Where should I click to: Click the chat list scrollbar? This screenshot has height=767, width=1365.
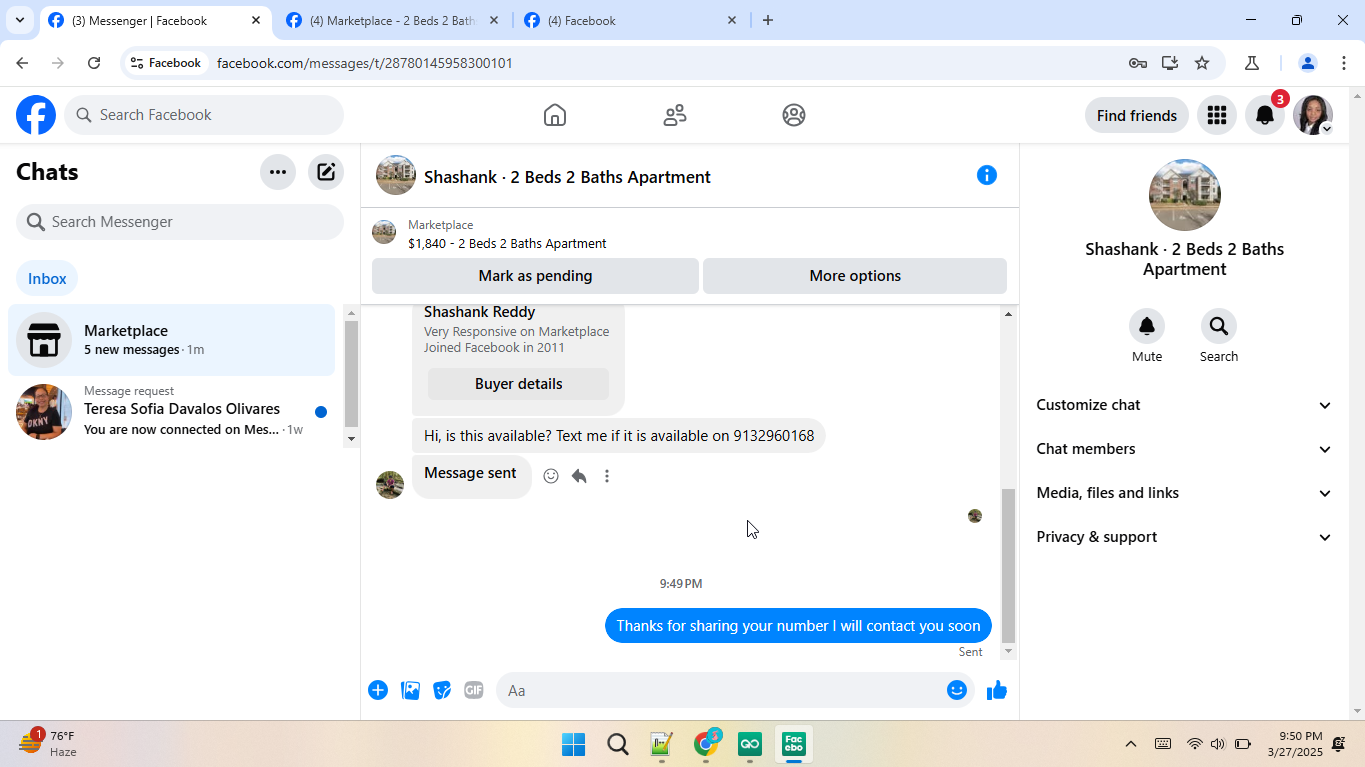pos(351,373)
